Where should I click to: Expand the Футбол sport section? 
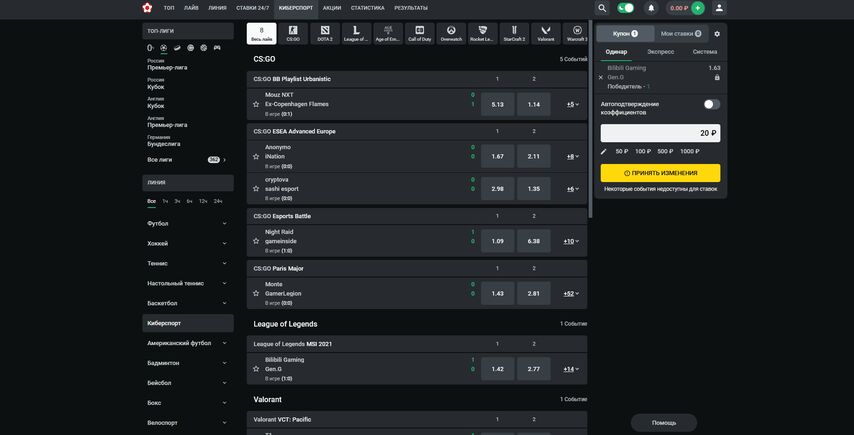tap(187, 224)
